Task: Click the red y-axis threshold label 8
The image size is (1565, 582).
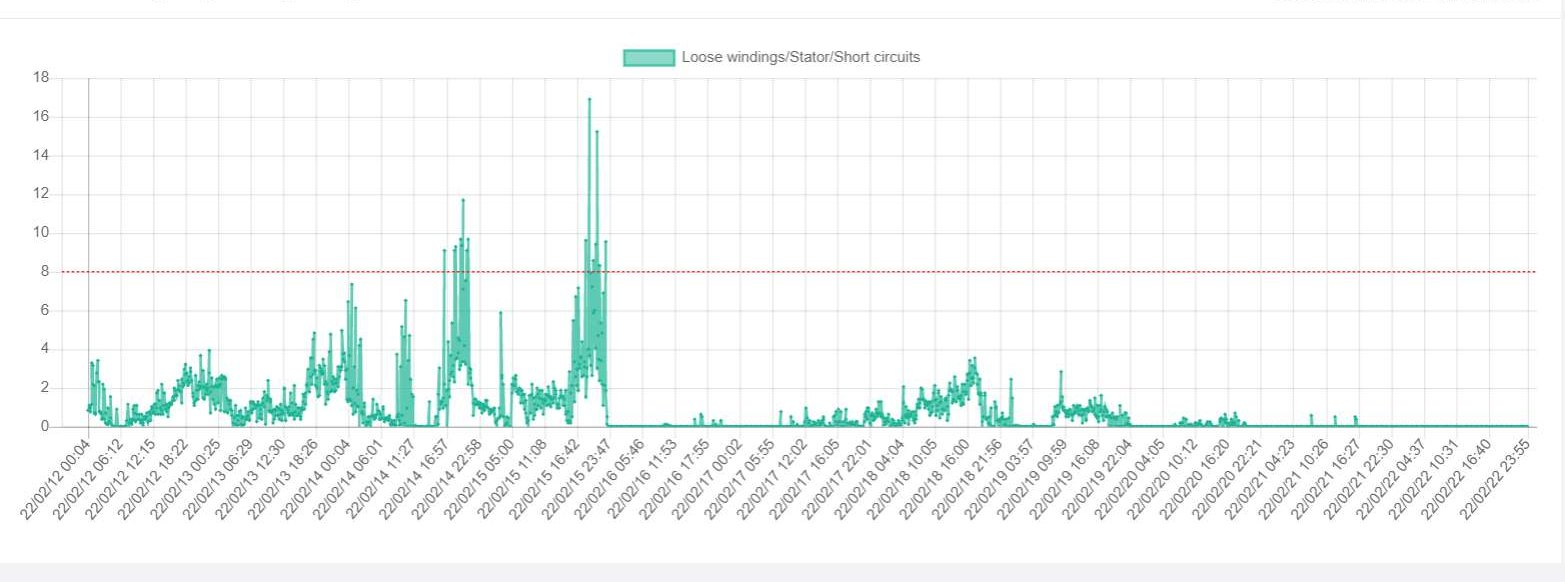Action: tap(45, 272)
